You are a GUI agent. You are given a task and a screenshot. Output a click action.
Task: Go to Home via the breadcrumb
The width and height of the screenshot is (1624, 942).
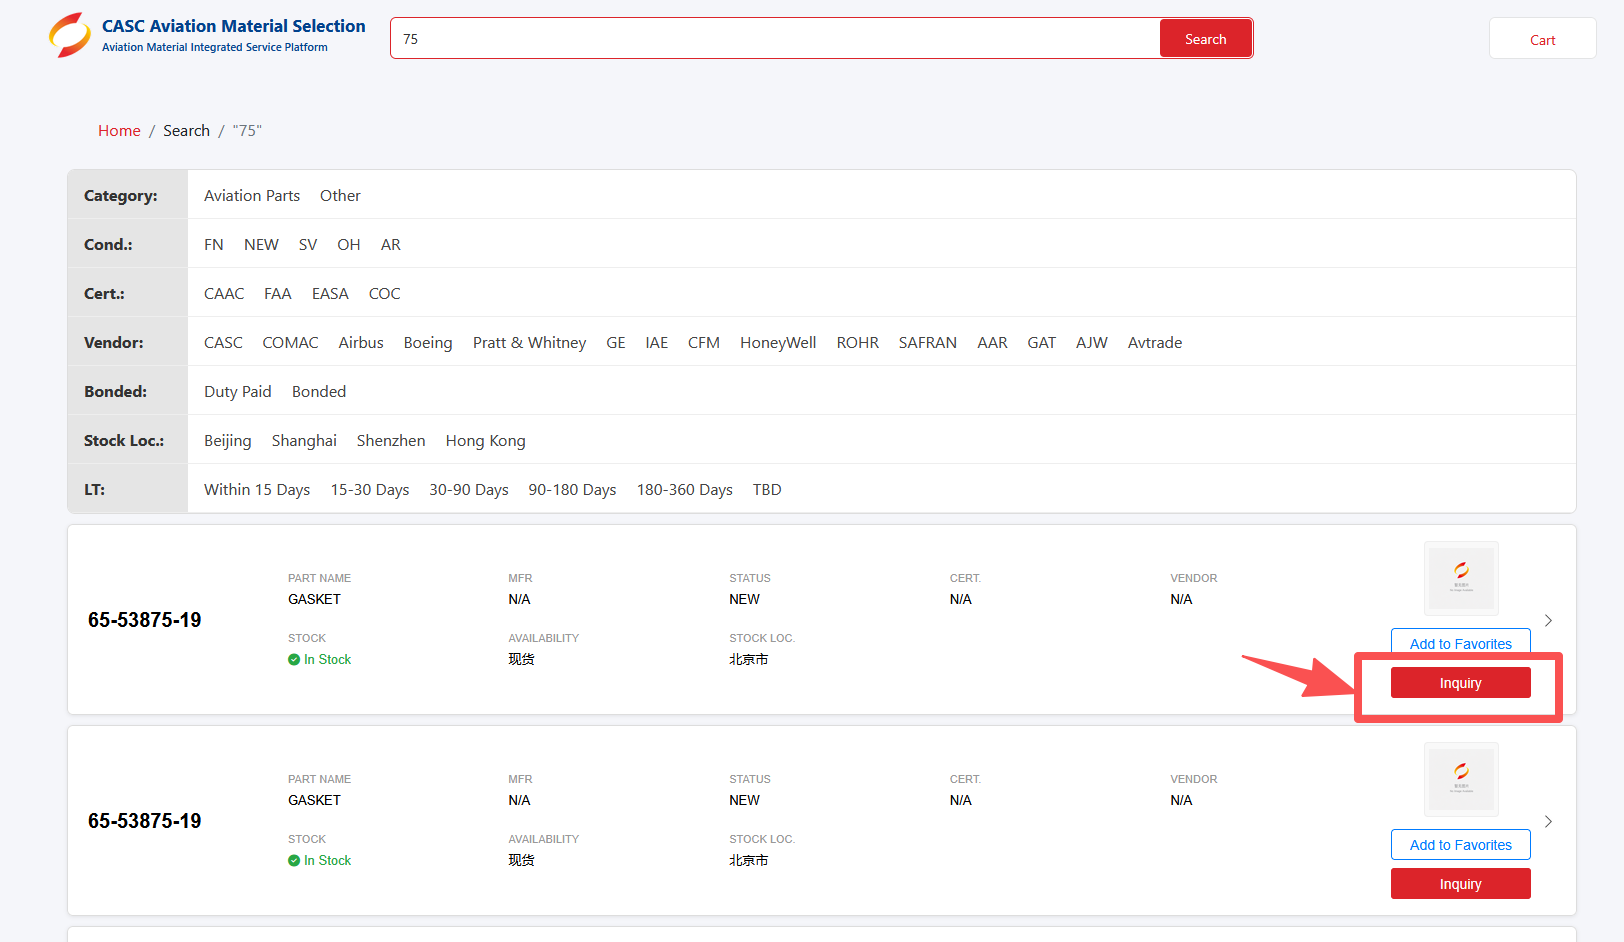[119, 131]
